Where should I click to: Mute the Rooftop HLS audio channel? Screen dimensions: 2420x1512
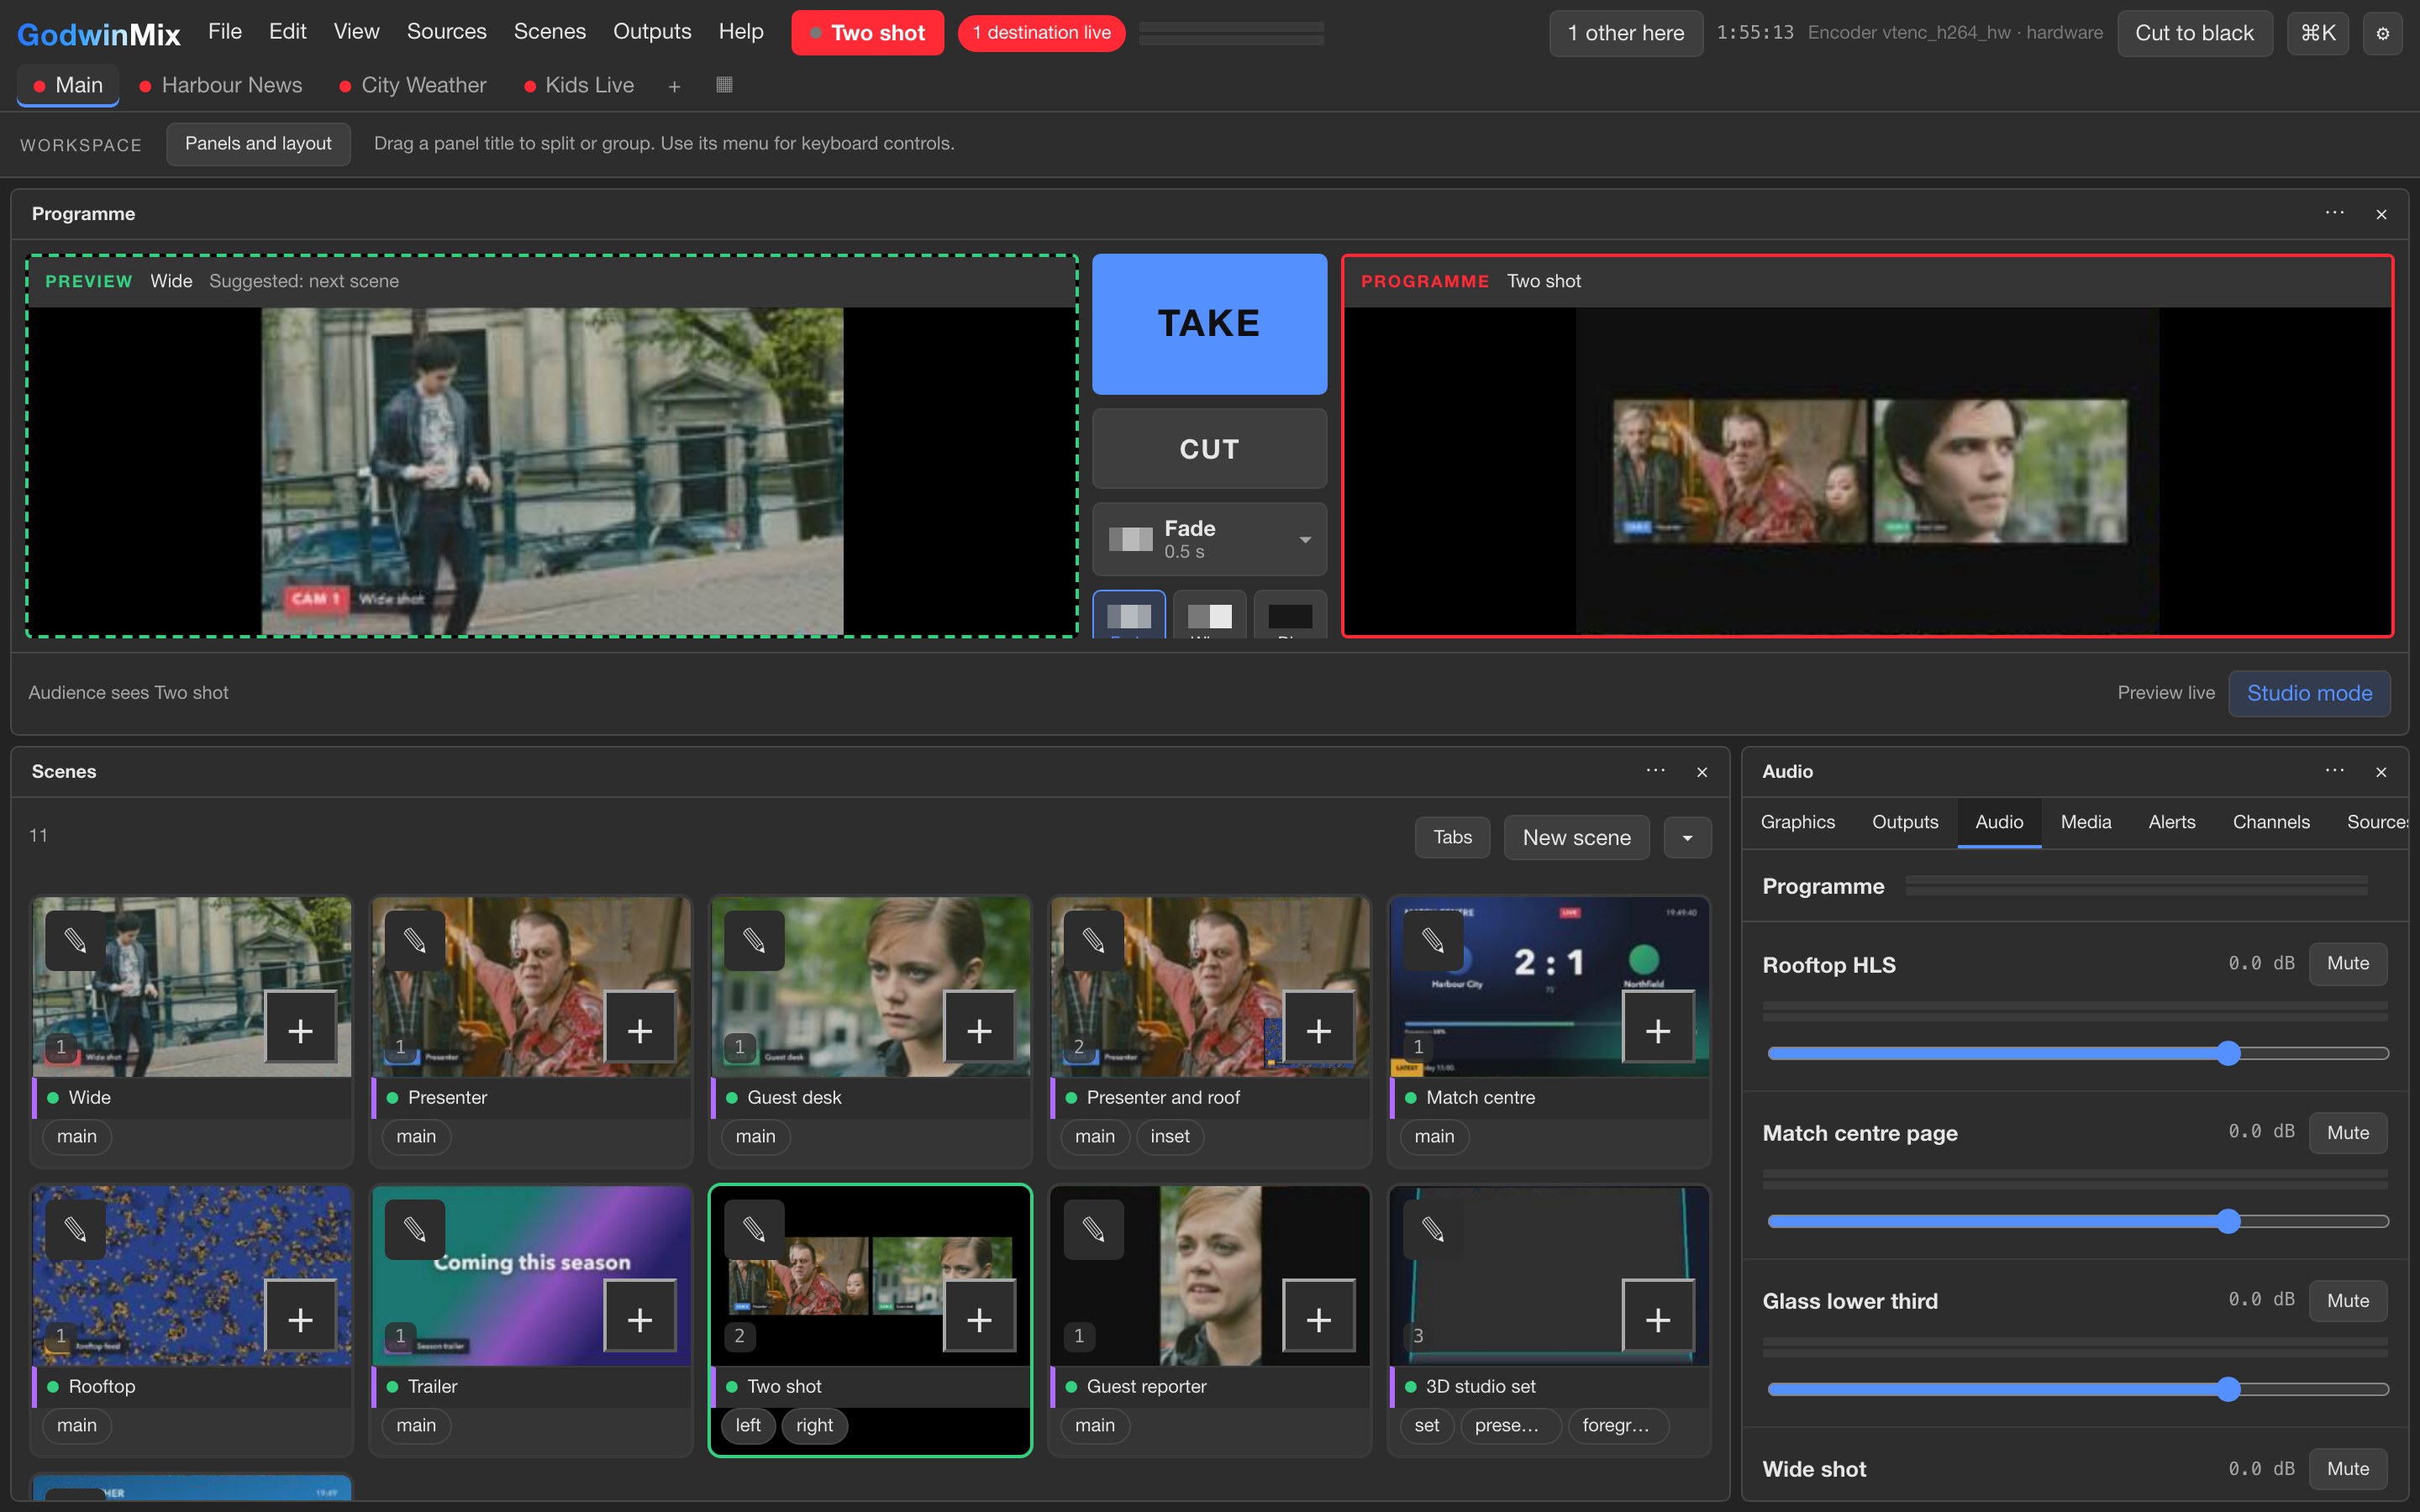tap(2348, 963)
